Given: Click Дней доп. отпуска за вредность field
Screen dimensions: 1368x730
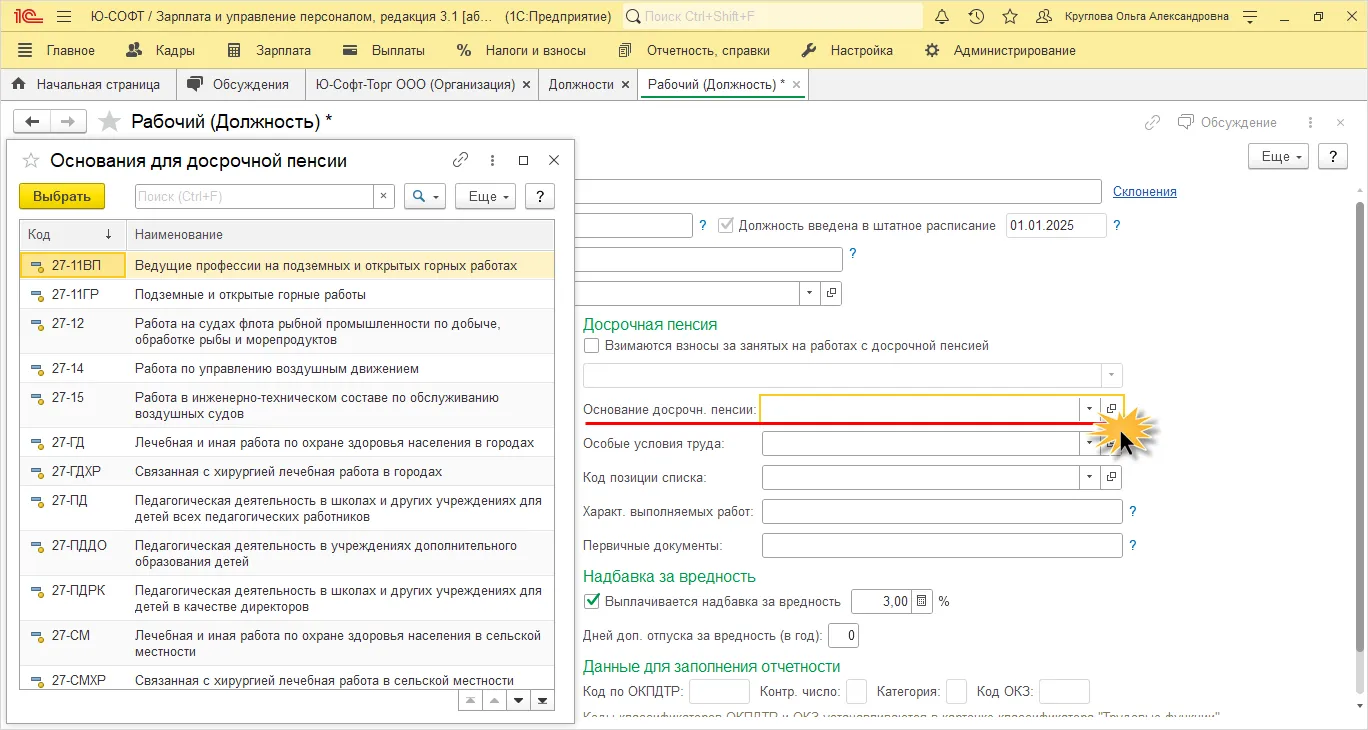Looking at the screenshot, I should [x=844, y=635].
